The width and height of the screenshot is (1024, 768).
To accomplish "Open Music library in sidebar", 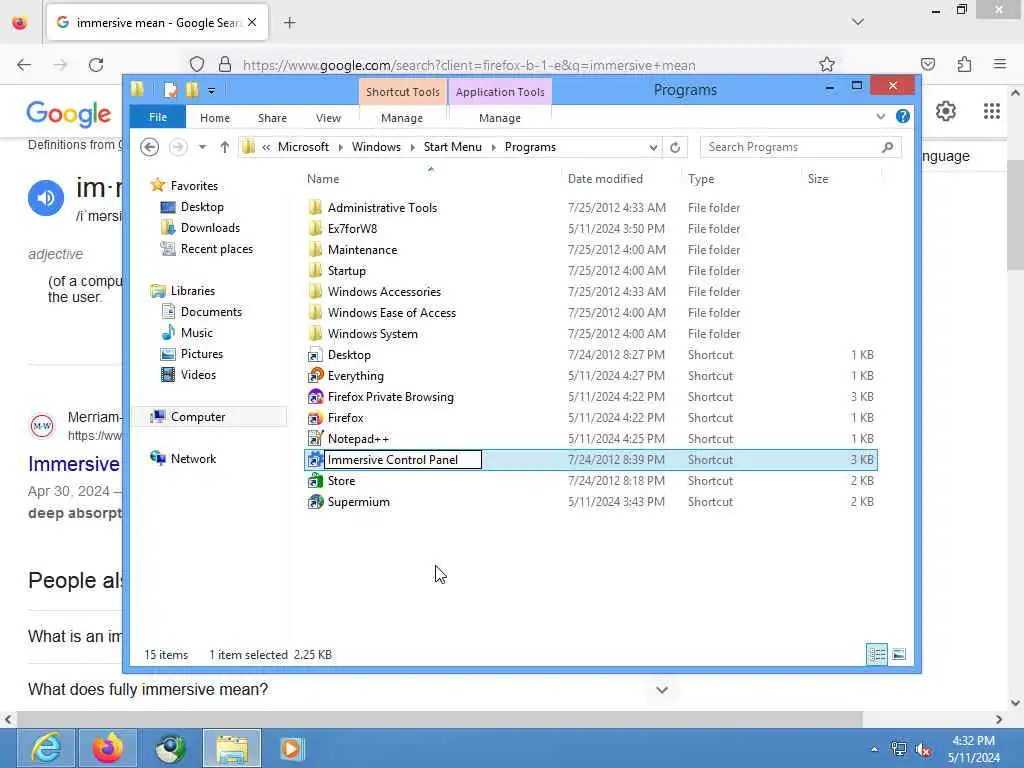I will tap(197, 332).
